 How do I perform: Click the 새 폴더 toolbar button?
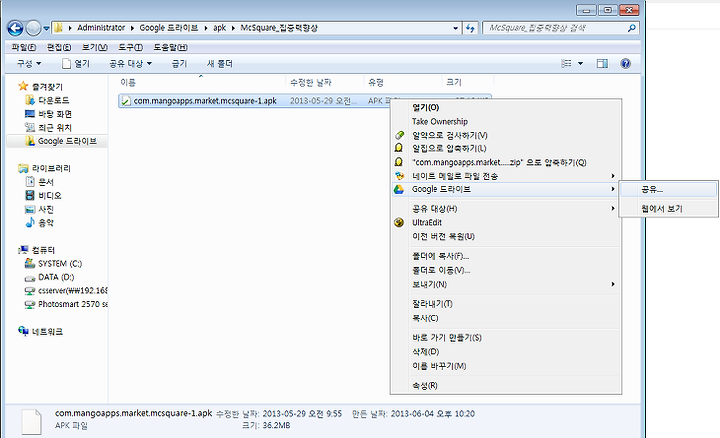pyautogui.click(x=219, y=63)
